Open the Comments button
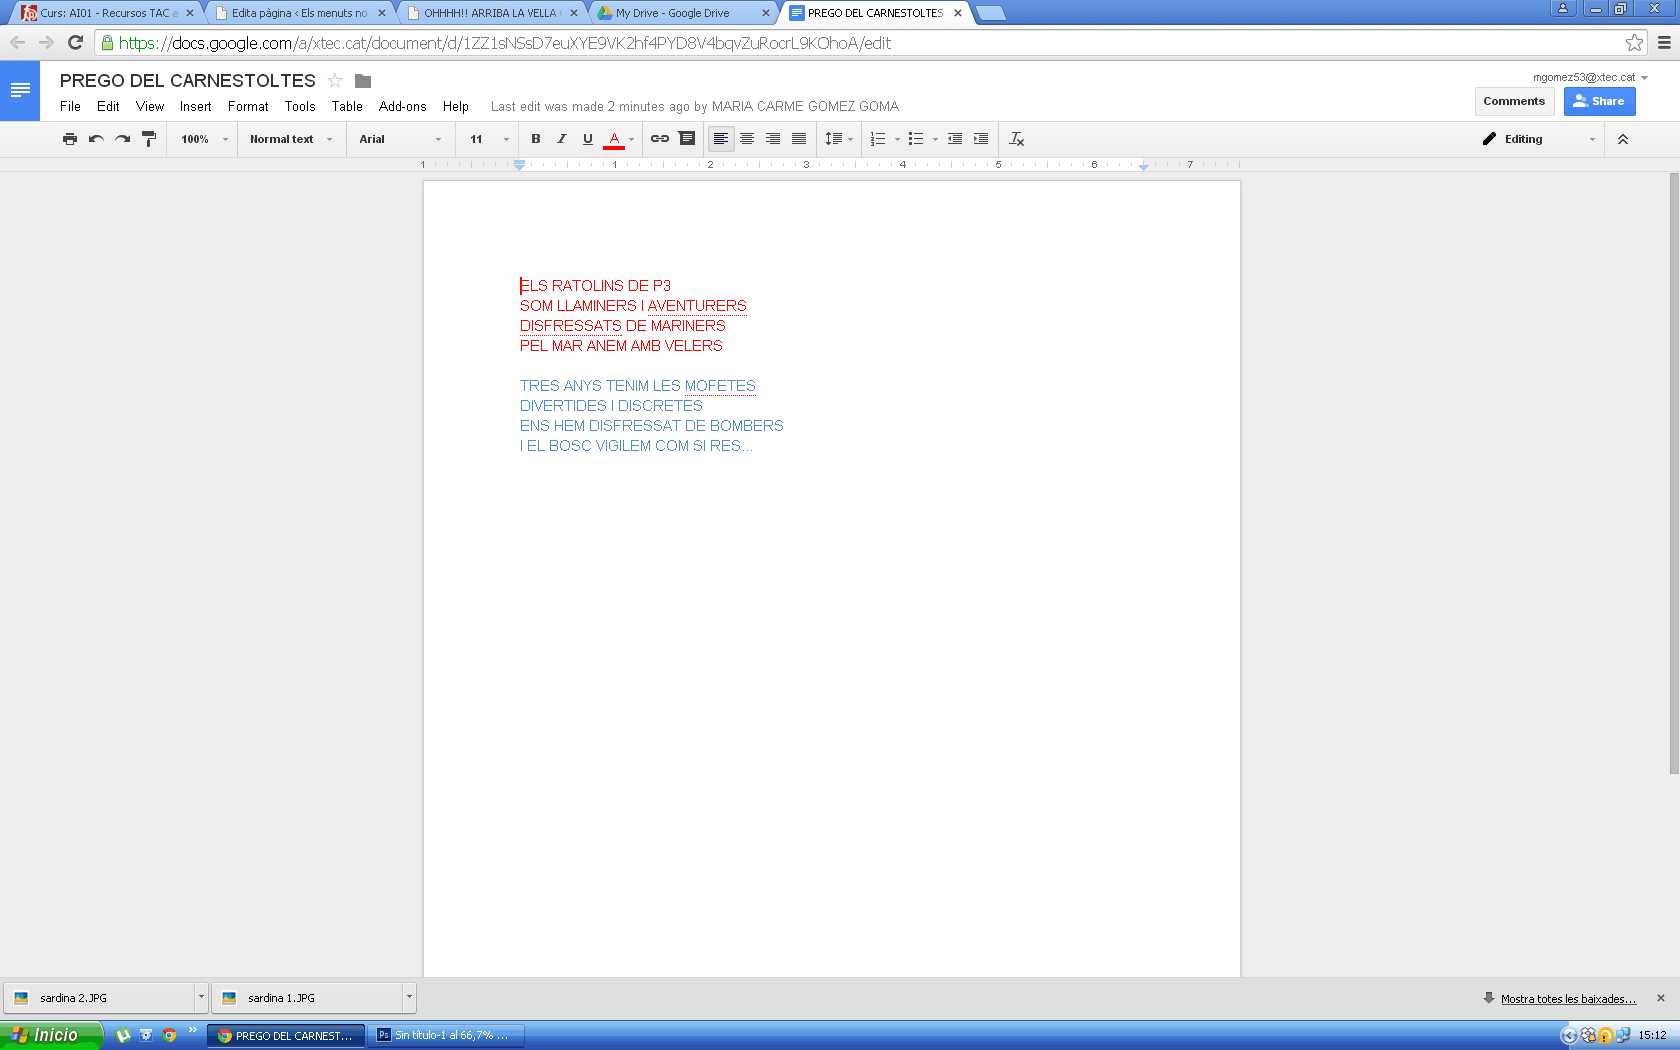Viewport: 1680px width, 1050px height. (x=1514, y=101)
